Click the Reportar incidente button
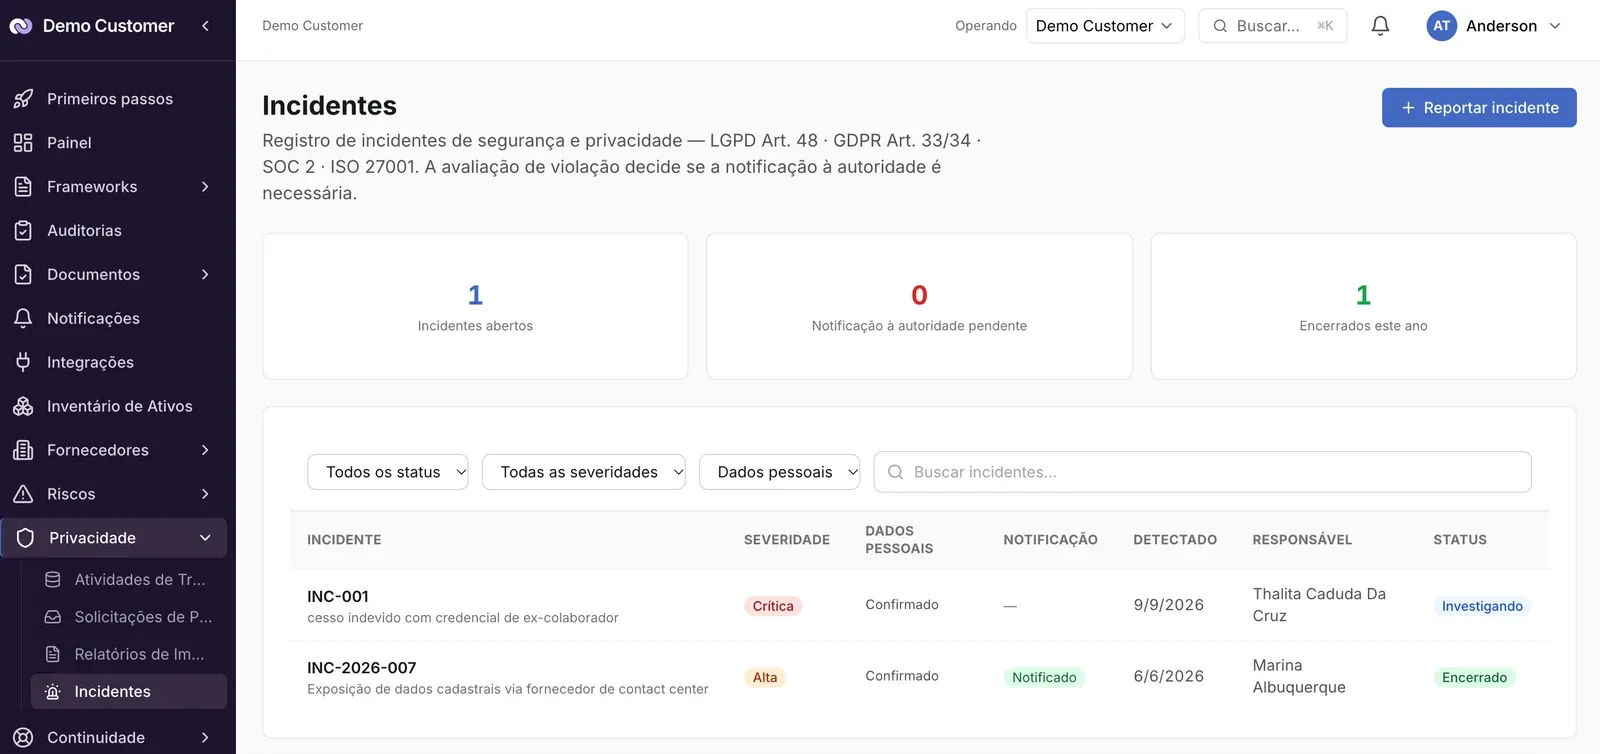This screenshot has height=754, width=1600. click(x=1479, y=108)
